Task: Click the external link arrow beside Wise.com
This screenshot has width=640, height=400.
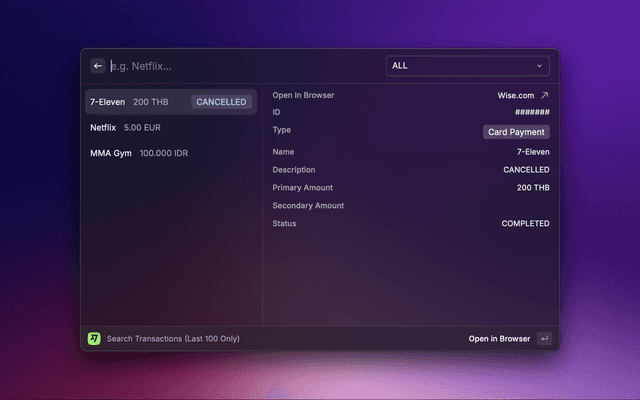Action: [545, 96]
